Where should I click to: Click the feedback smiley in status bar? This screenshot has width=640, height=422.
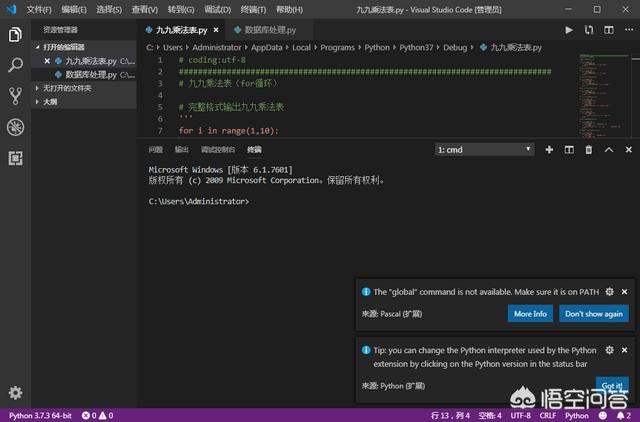click(603, 415)
